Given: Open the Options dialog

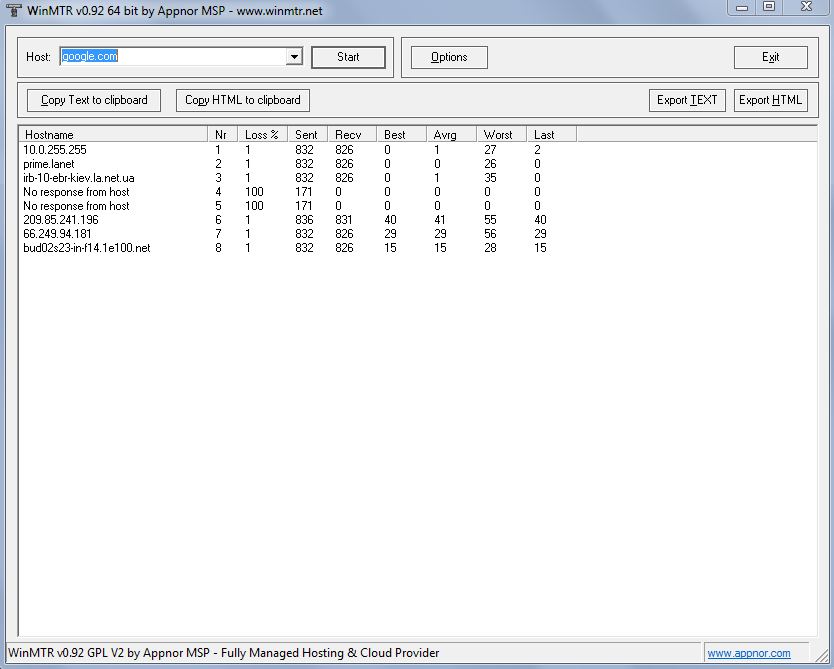Looking at the screenshot, I should (449, 57).
